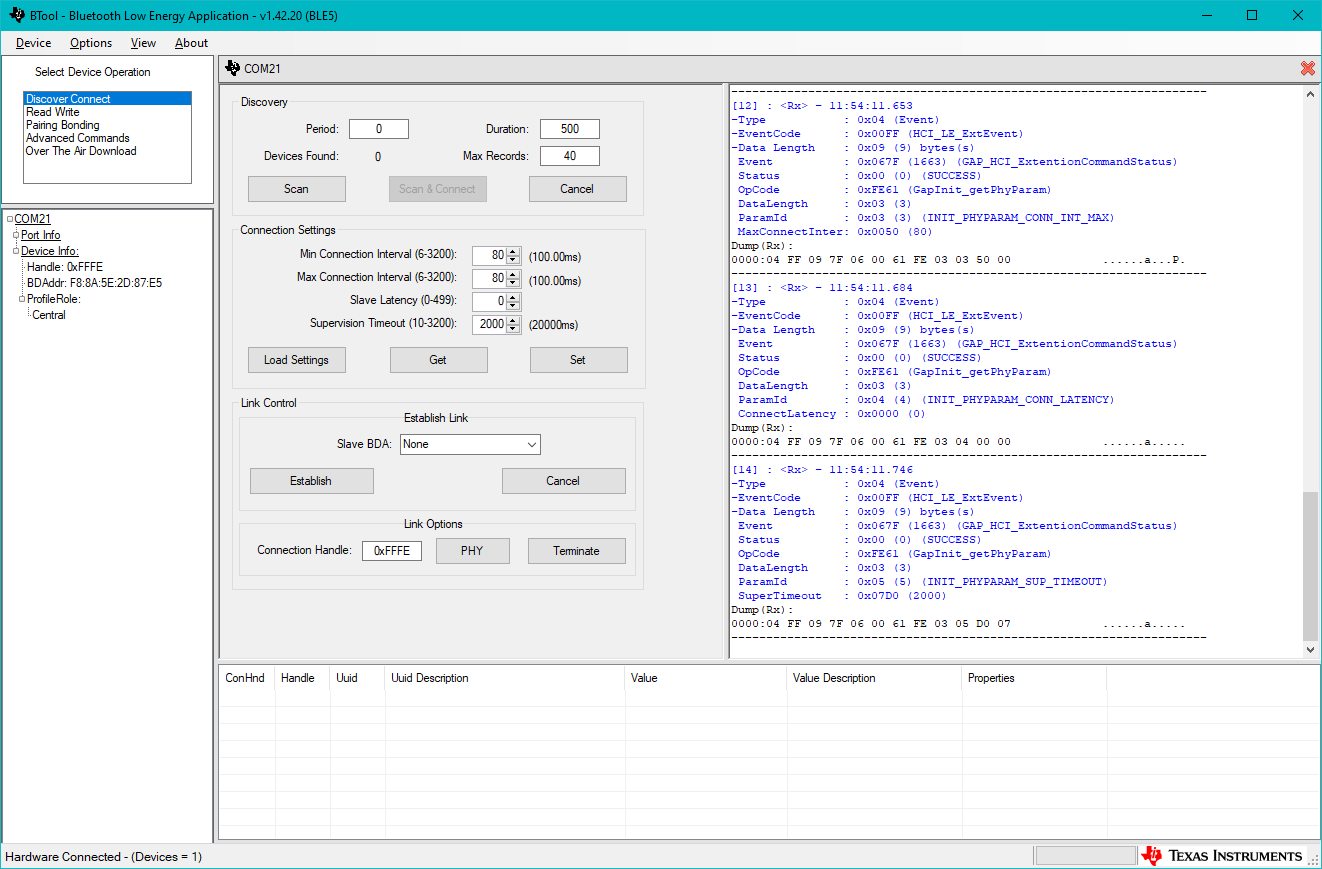Viewport: 1322px width, 869px height.
Task: Switch to the About menu
Action: pos(191,43)
